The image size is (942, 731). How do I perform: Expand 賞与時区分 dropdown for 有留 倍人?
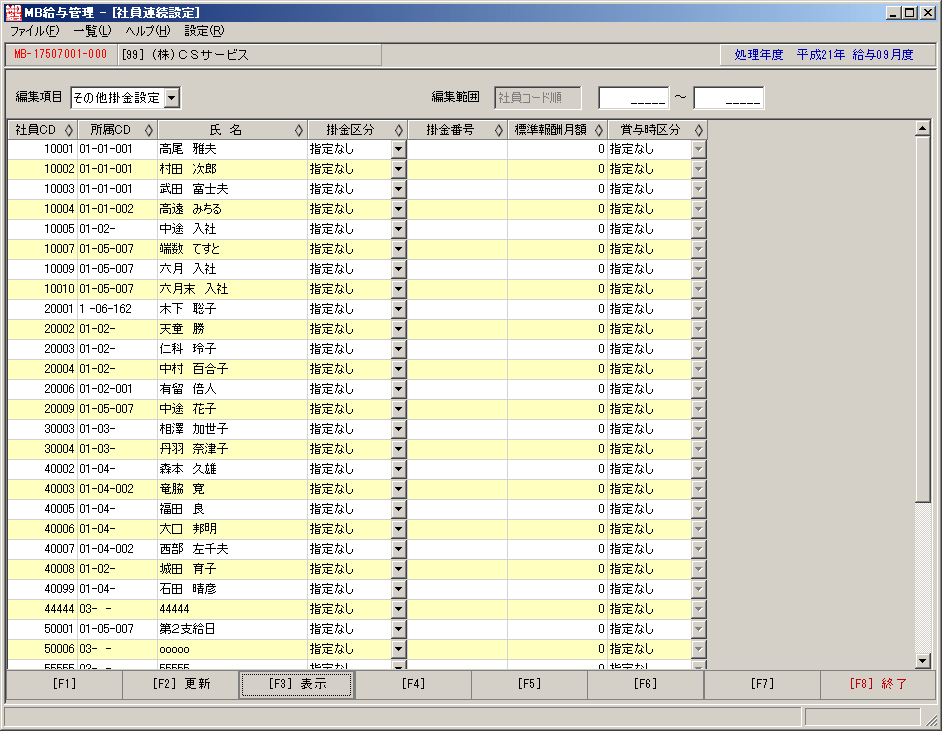click(698, 389)
